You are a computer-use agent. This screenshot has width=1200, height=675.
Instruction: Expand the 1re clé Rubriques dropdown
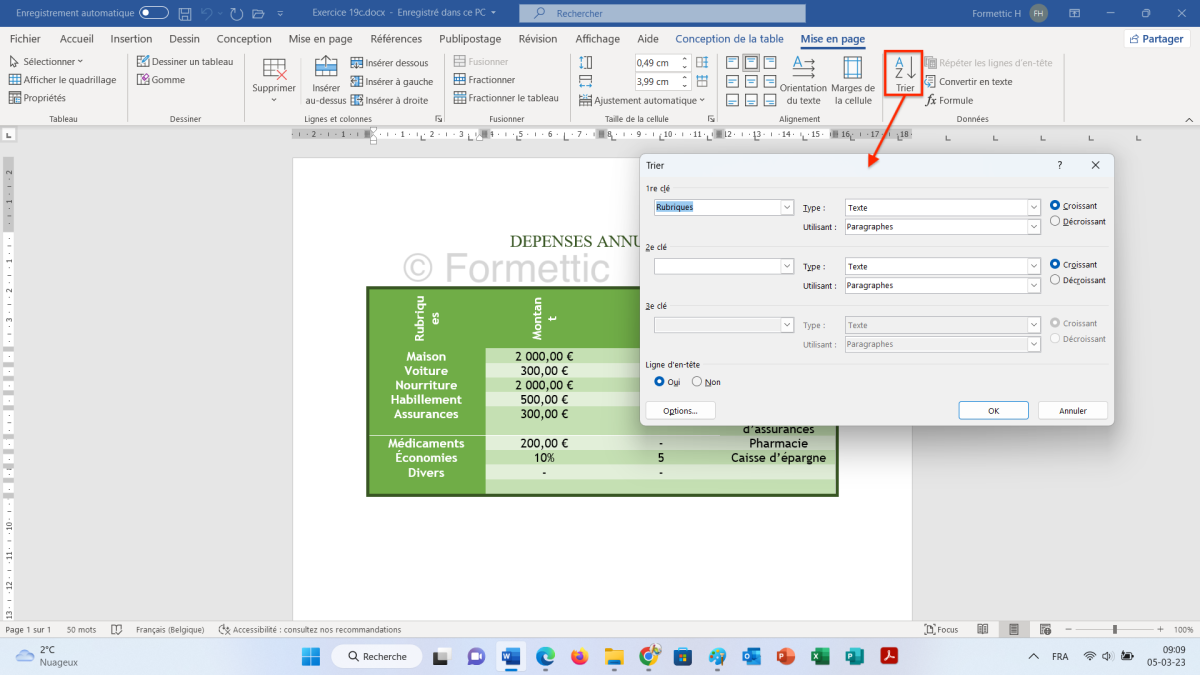point(786,207)
